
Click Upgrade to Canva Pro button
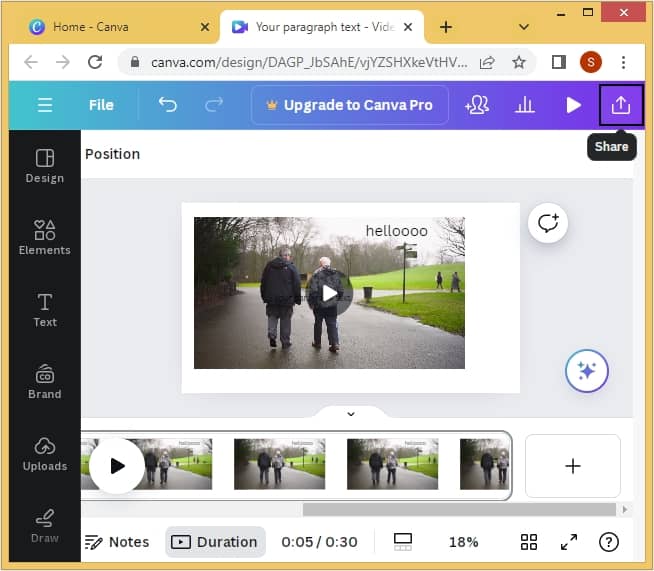350,105
